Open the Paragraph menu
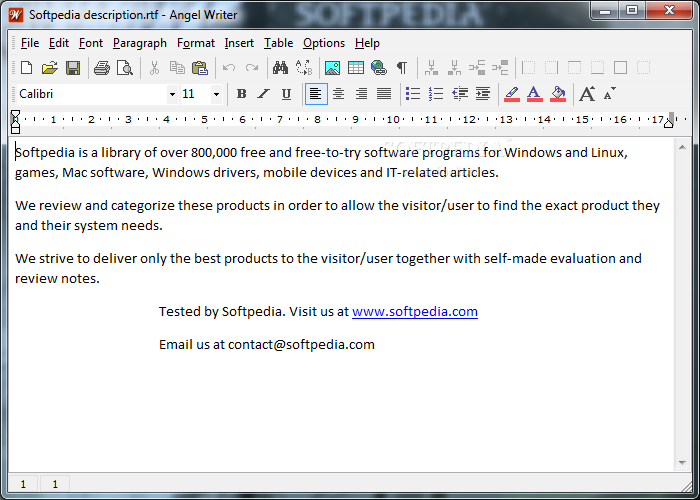This screenshot has width=700, height=500. 140,43
